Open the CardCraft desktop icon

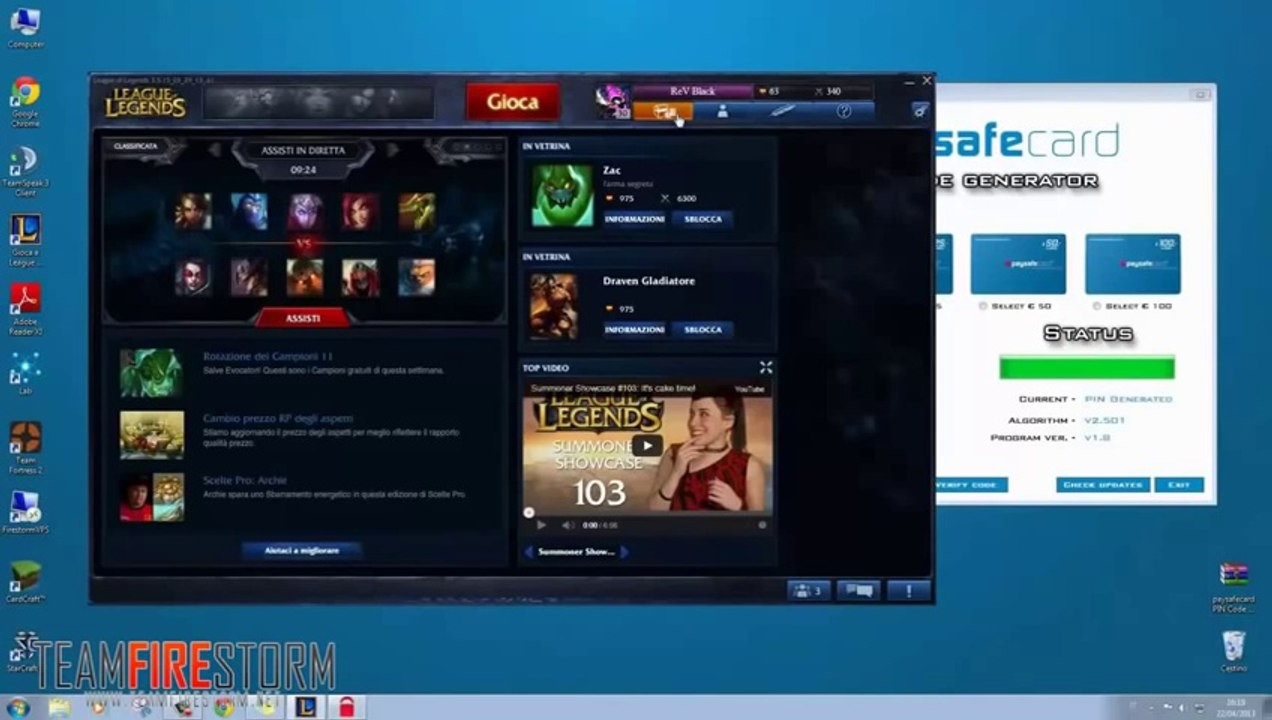(25, 581)
